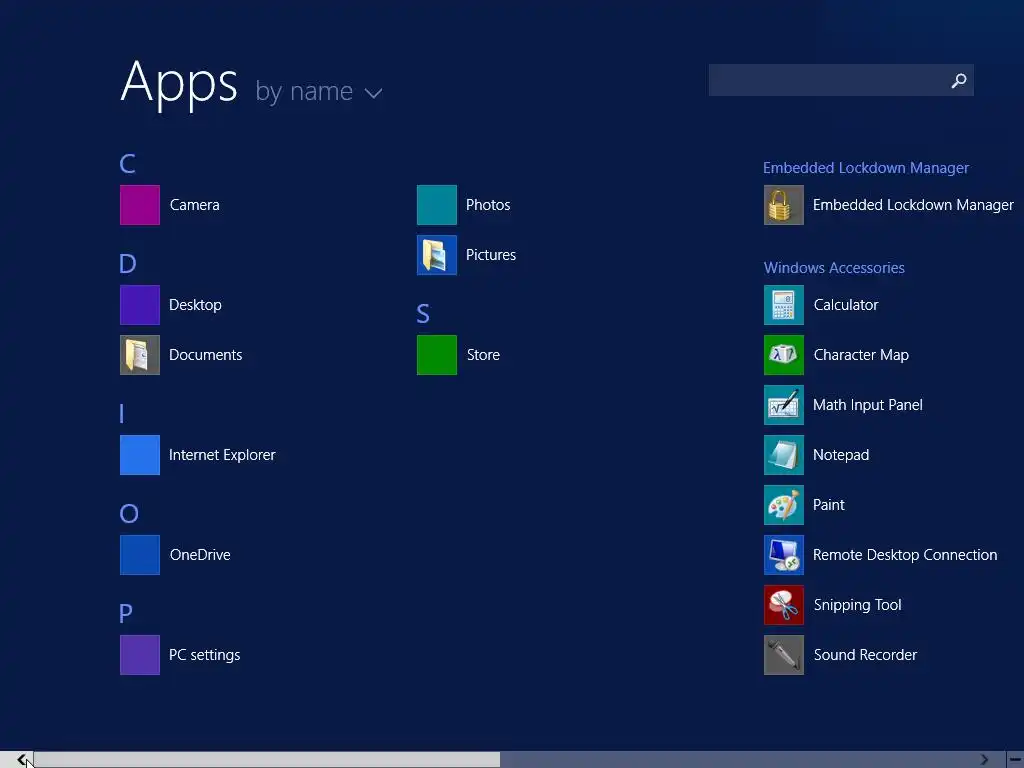Select the letter I group header

[x=122, y=413]
